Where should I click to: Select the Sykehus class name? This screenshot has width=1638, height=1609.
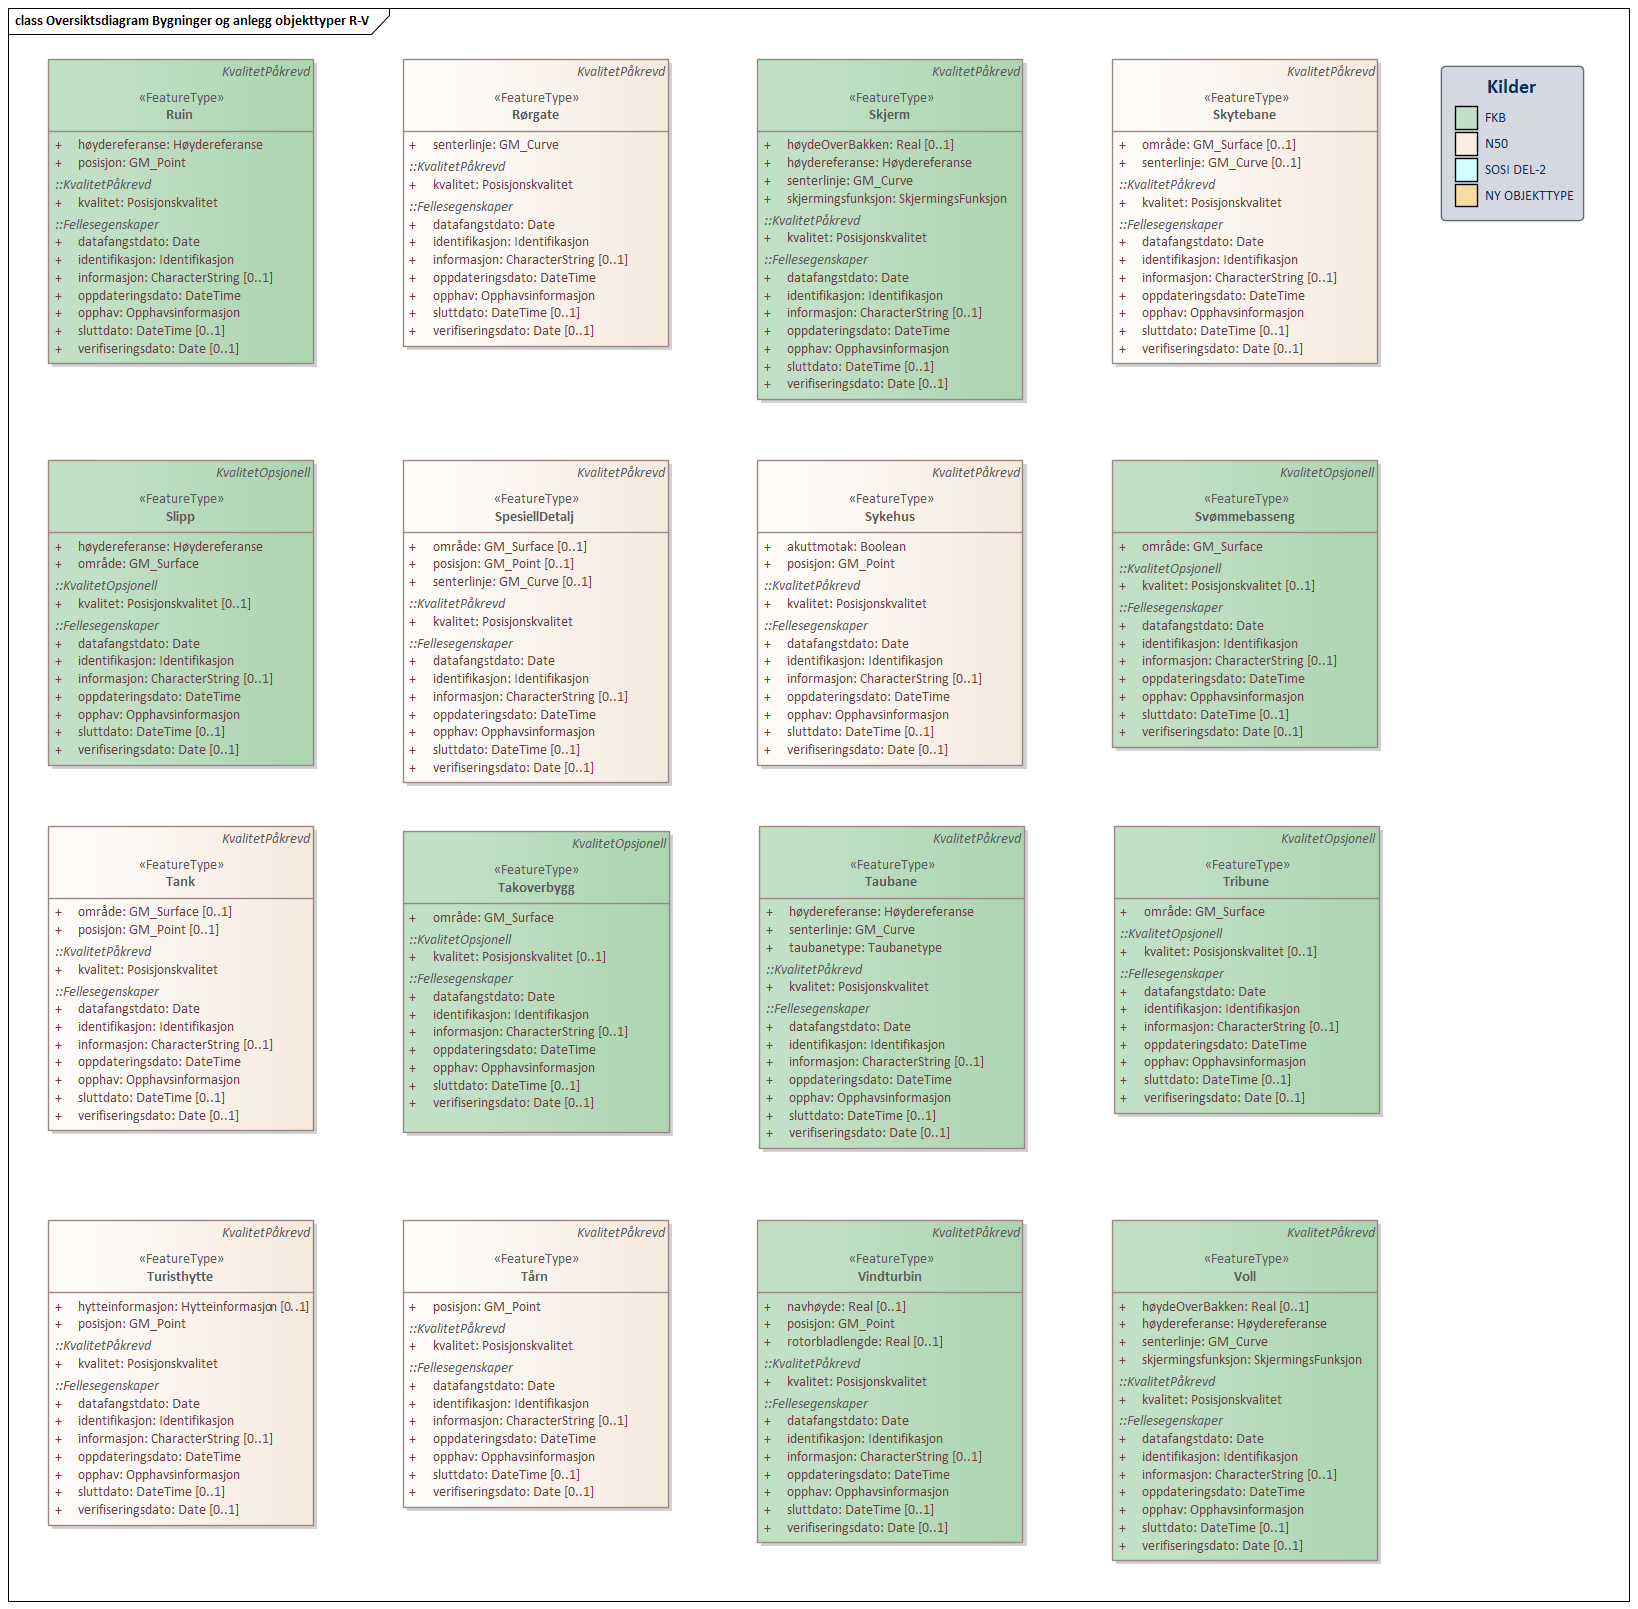click(x=890, y=517)
